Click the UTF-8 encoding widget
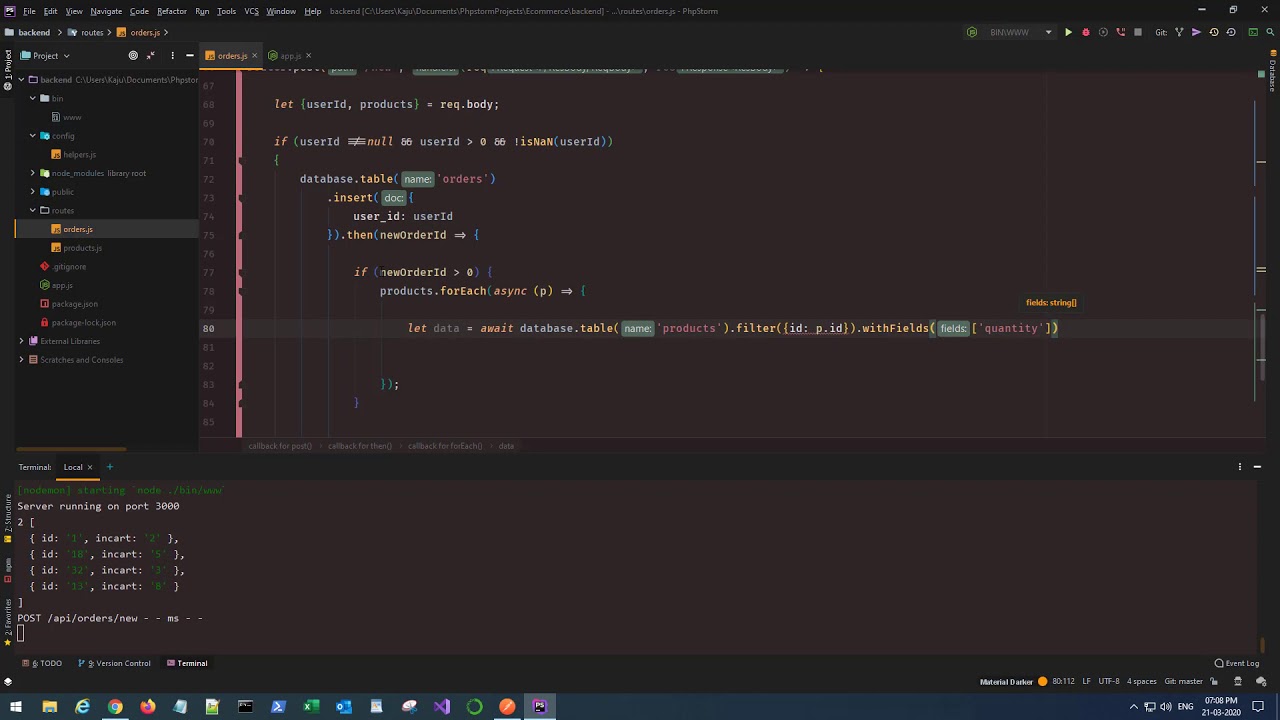Viewport: 1280px width, 720px height. click(1109, 682)
